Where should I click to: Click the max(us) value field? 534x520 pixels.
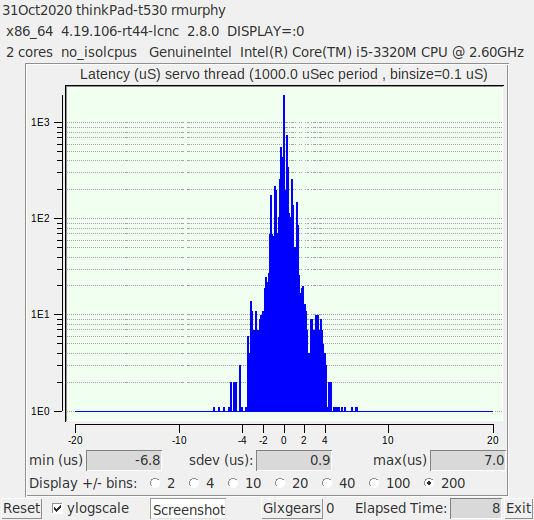468,460
